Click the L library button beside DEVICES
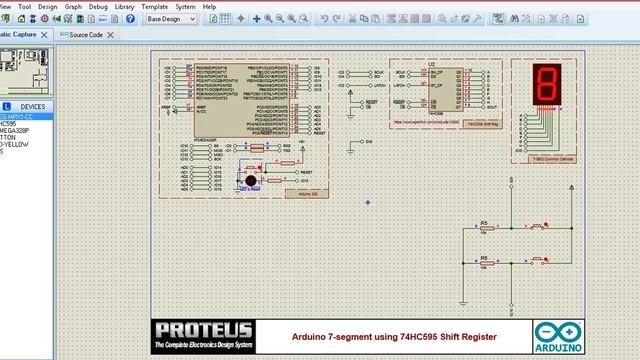This screenshot has width=640, height=360. coord(7,107)
